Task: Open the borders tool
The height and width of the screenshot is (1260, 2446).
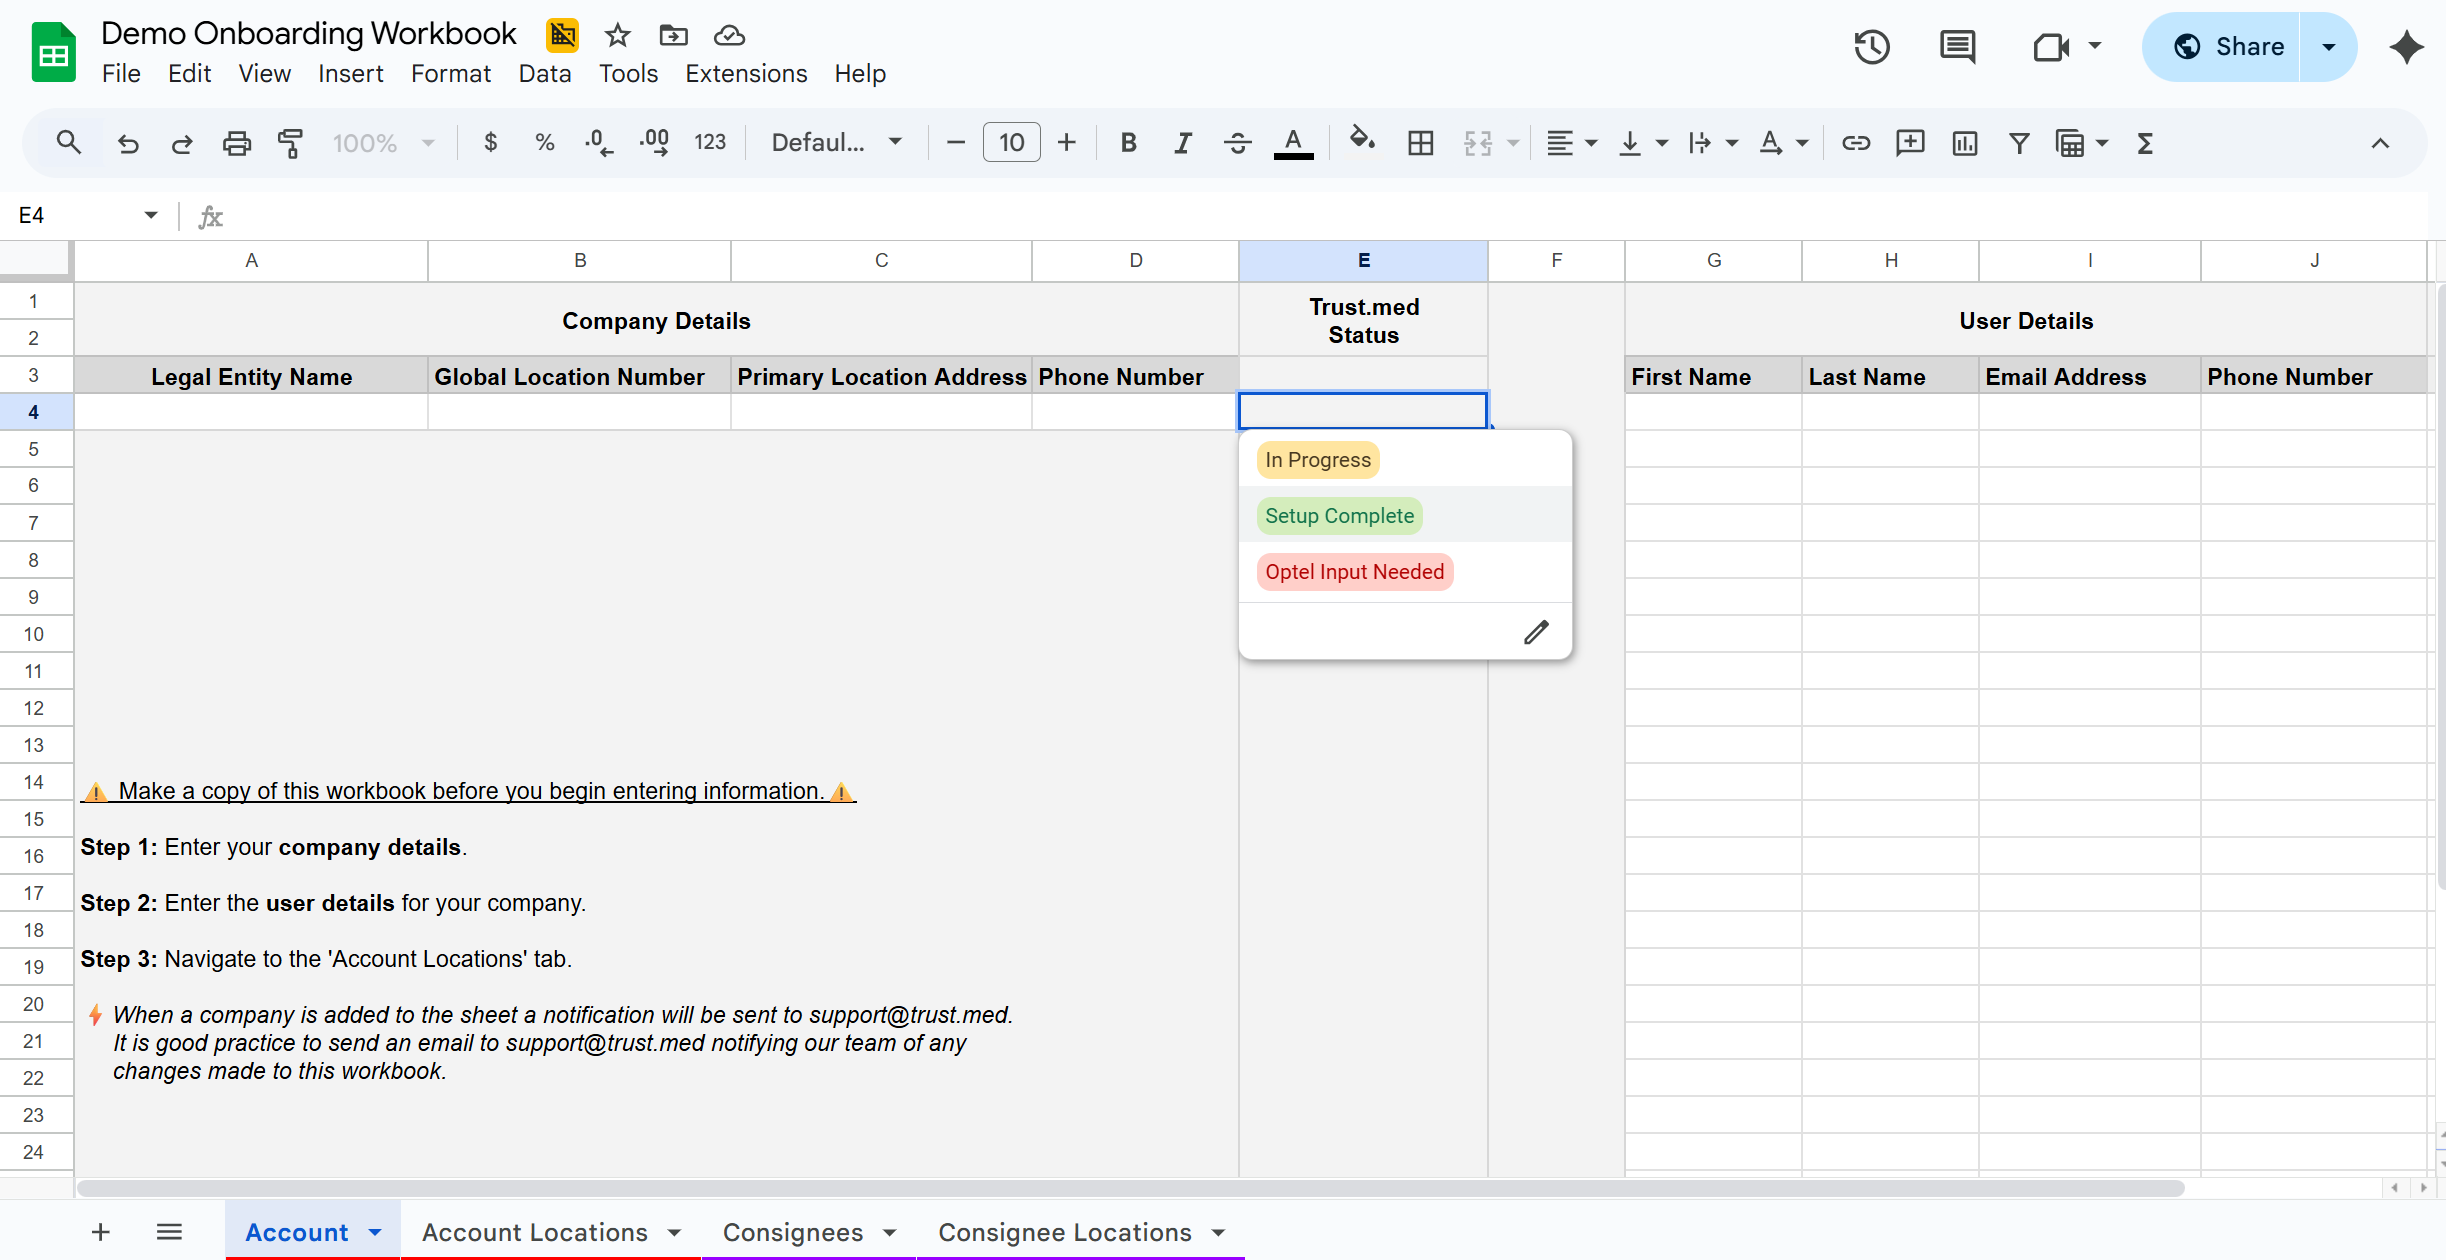Action: (1420, 143)
